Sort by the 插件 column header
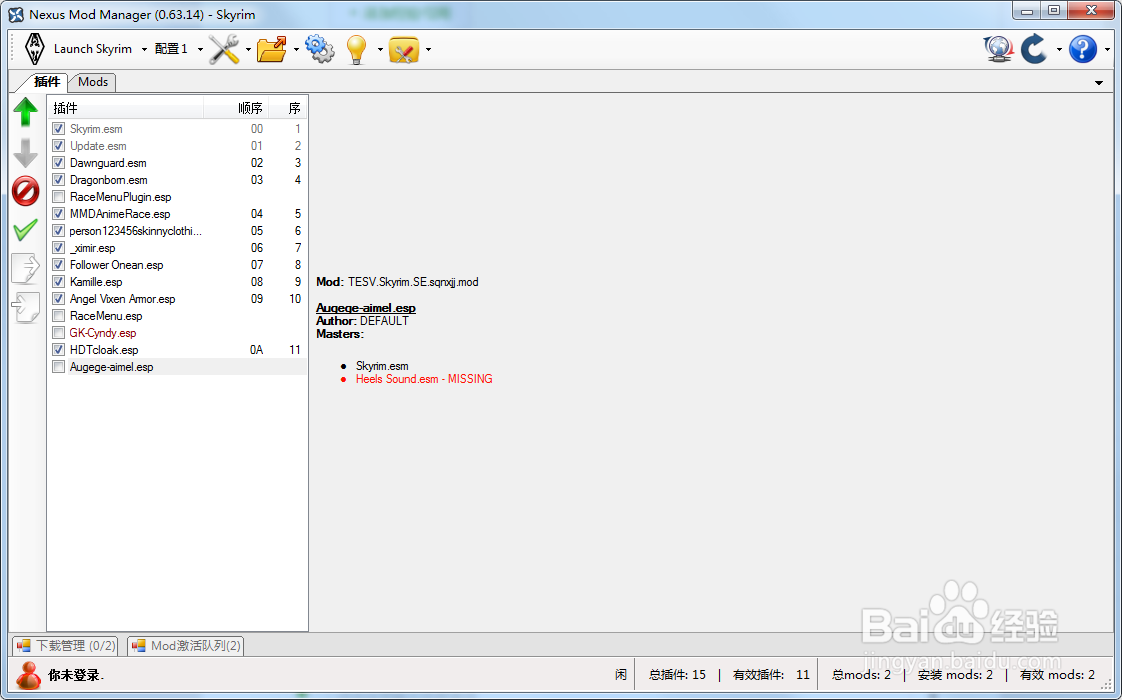 [126, 108]
